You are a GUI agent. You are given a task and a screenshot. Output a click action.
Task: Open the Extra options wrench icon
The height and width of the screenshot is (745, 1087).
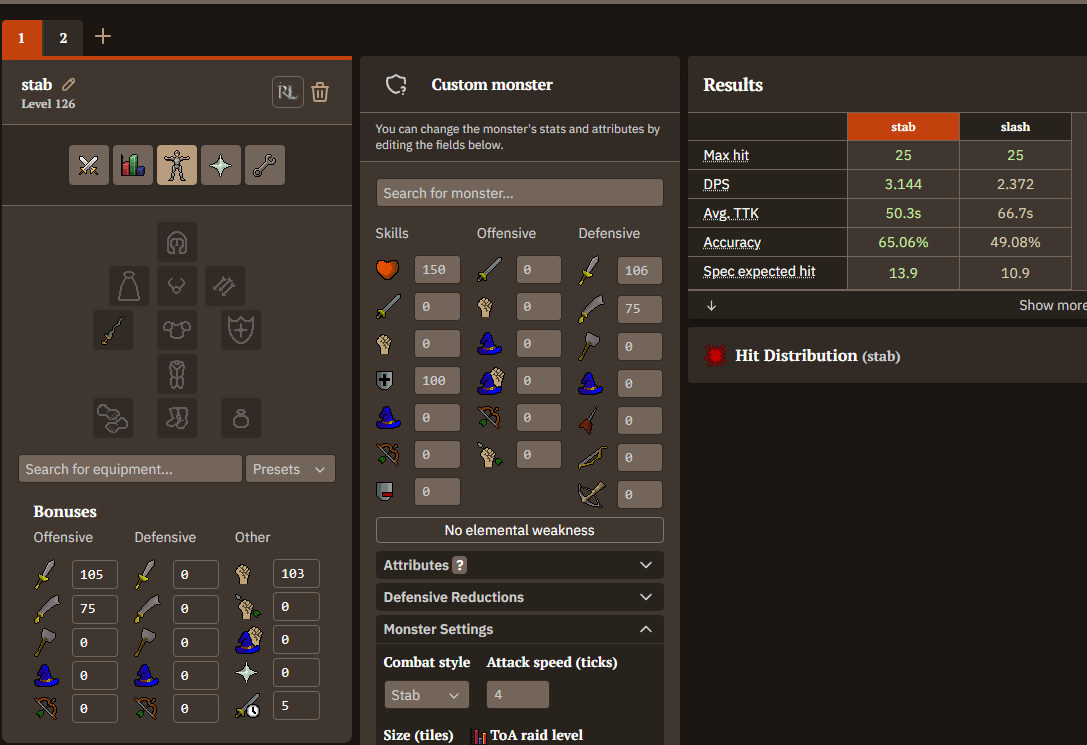click(x=265, y=165)
